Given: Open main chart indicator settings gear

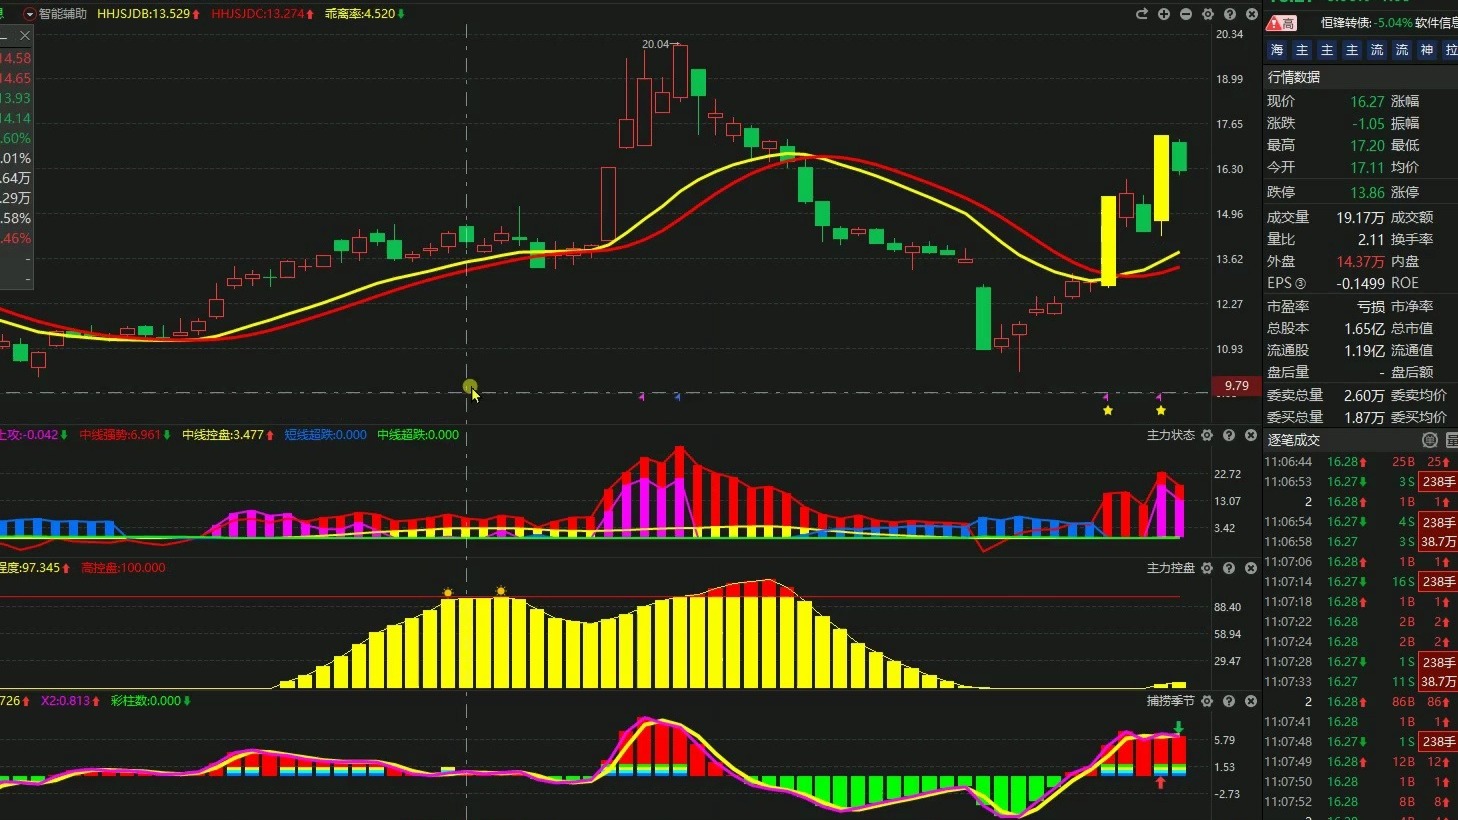Looking at the screenshot, I should [1208, 14].
